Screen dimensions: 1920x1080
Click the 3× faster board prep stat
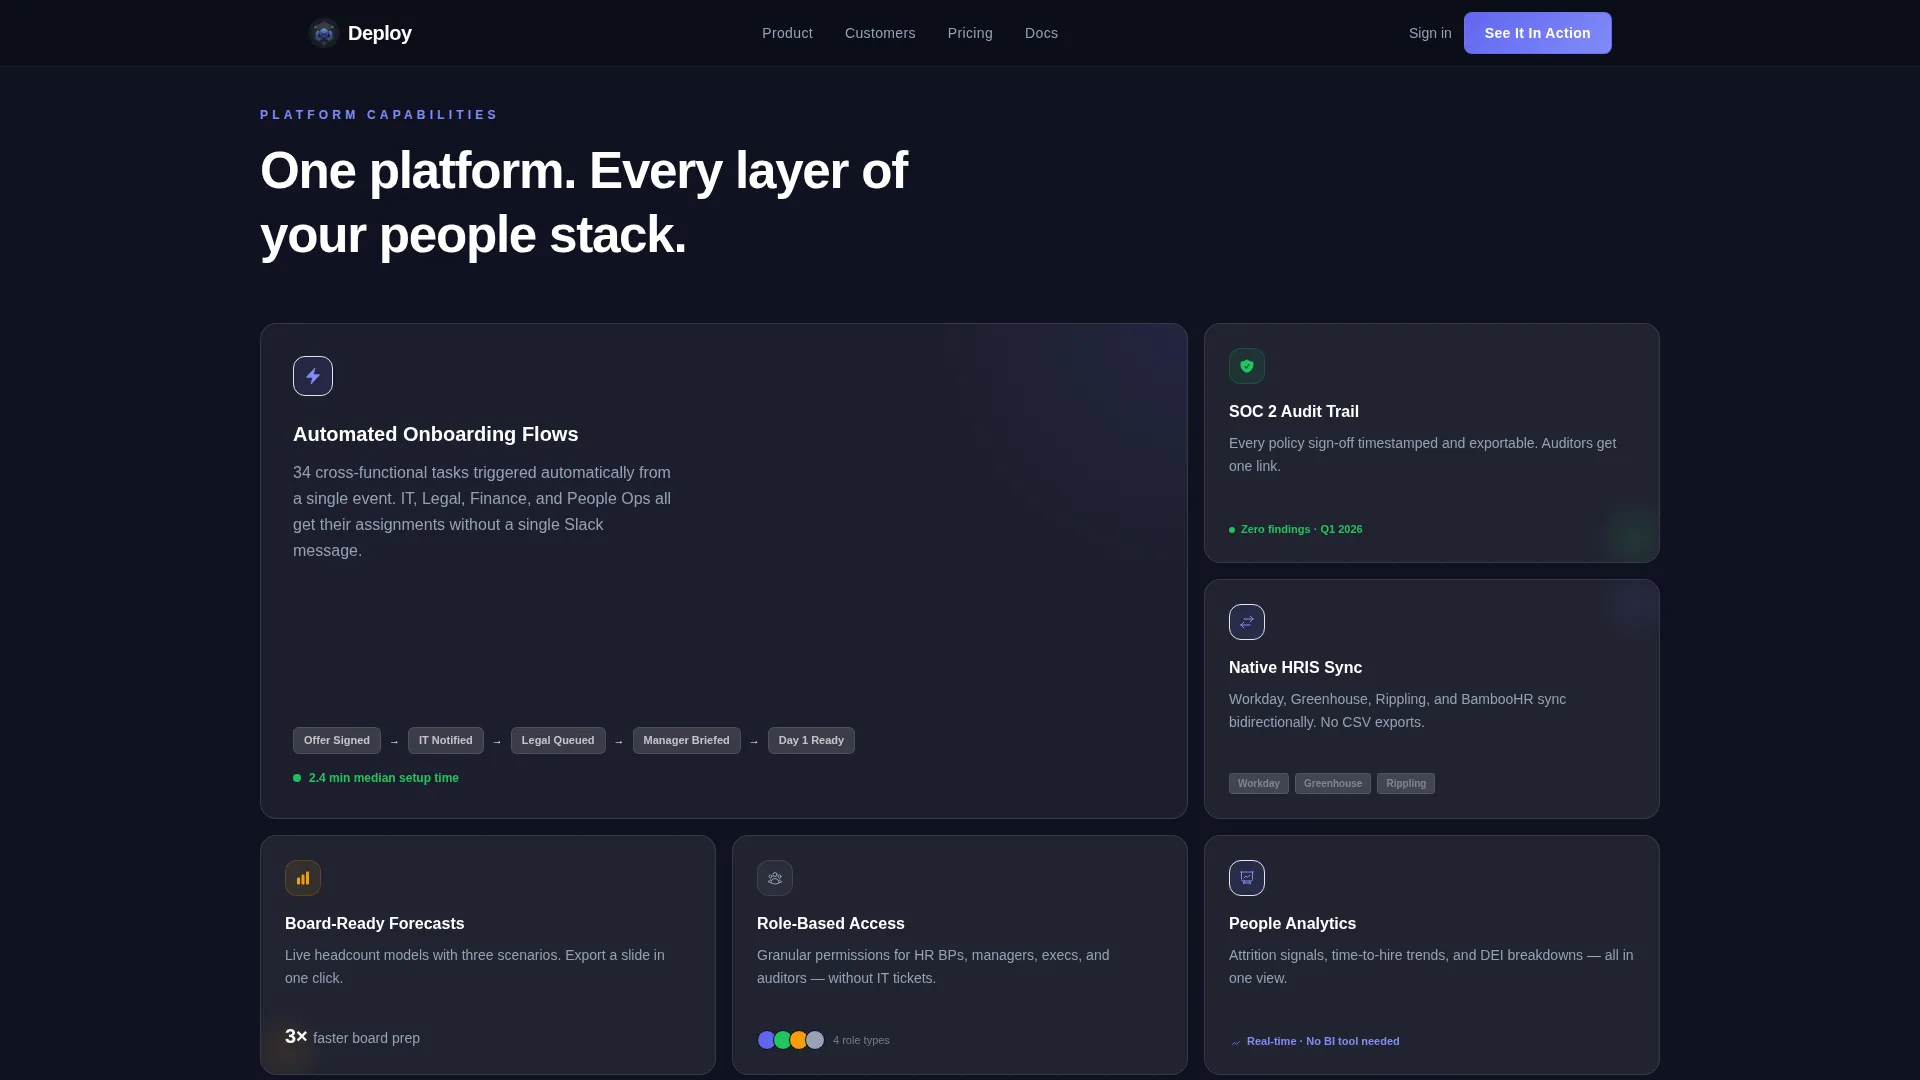[x=352, y=1037]
